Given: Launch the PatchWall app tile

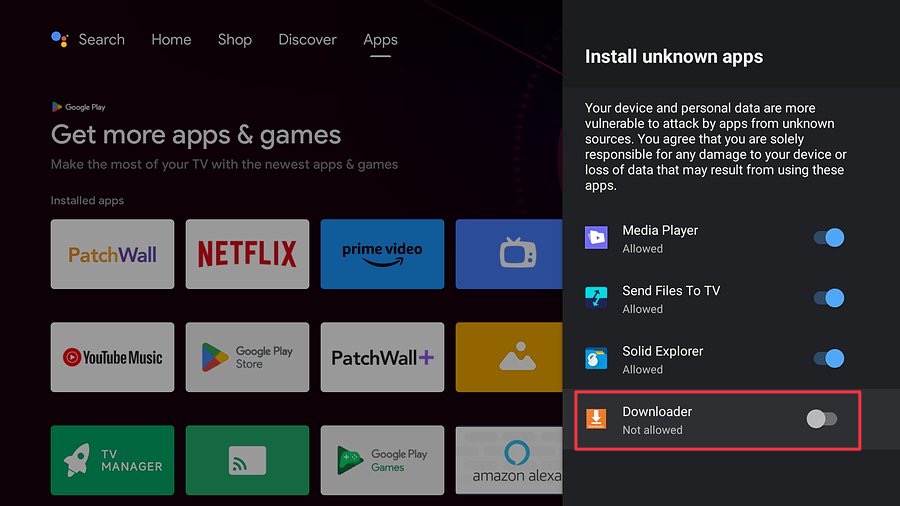Looking at the screenshot, I should [x=112, y=254].
